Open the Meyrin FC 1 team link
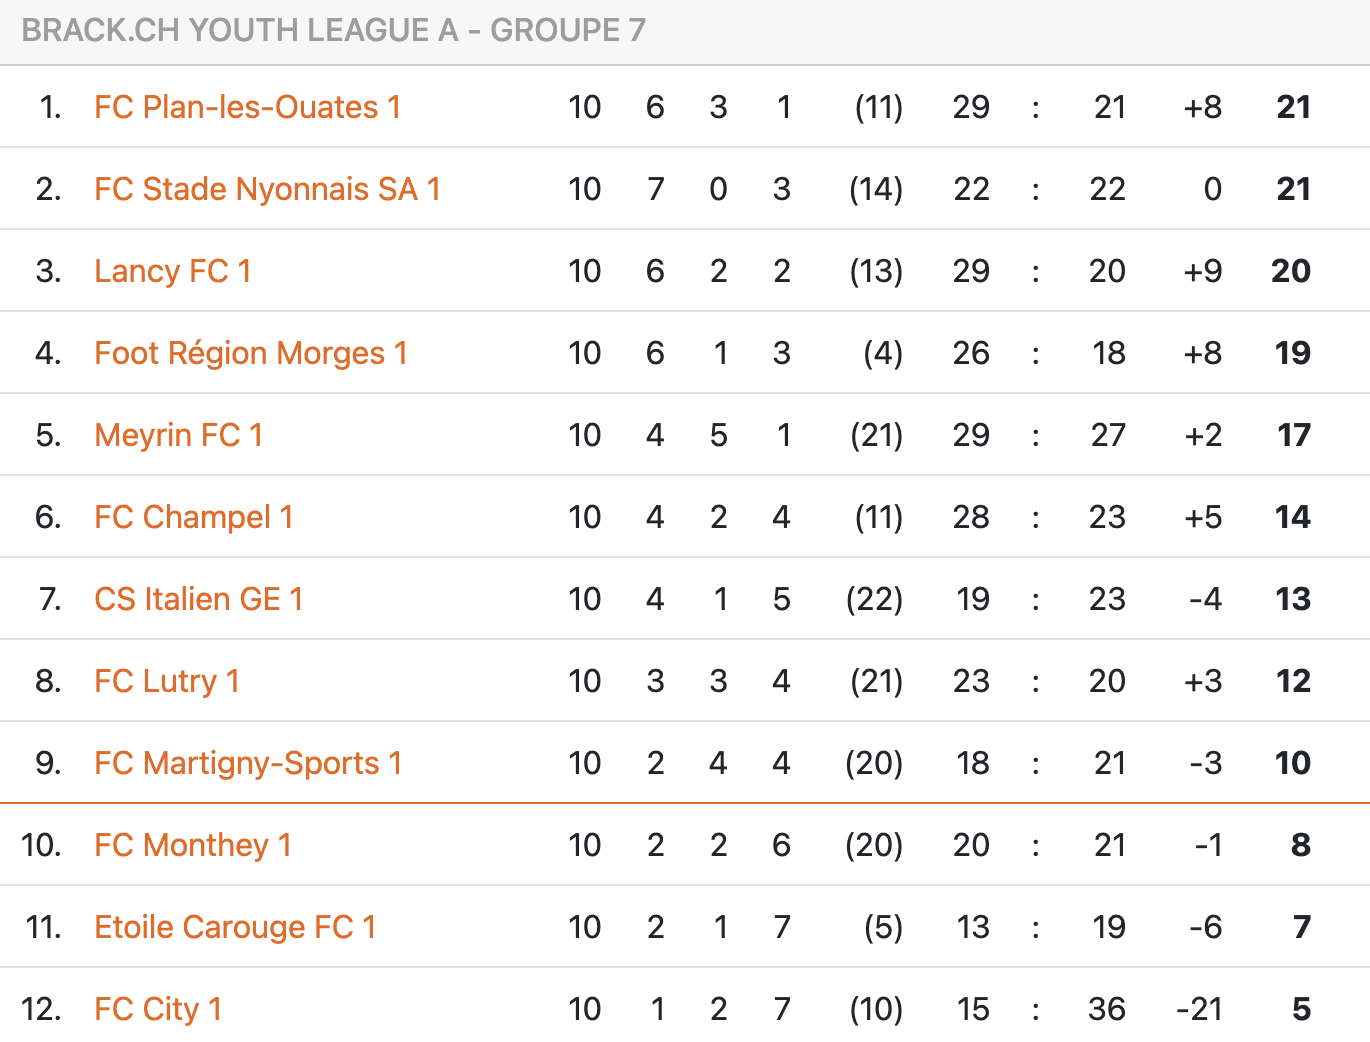This screenshot has height=1042, width=1370. (178, 435)
